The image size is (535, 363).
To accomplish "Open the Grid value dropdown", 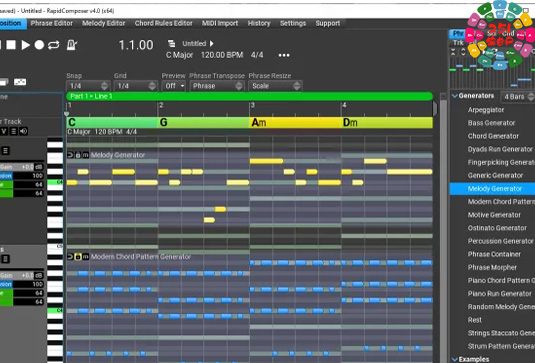I will pyautogui.click(x=135, y=86).
